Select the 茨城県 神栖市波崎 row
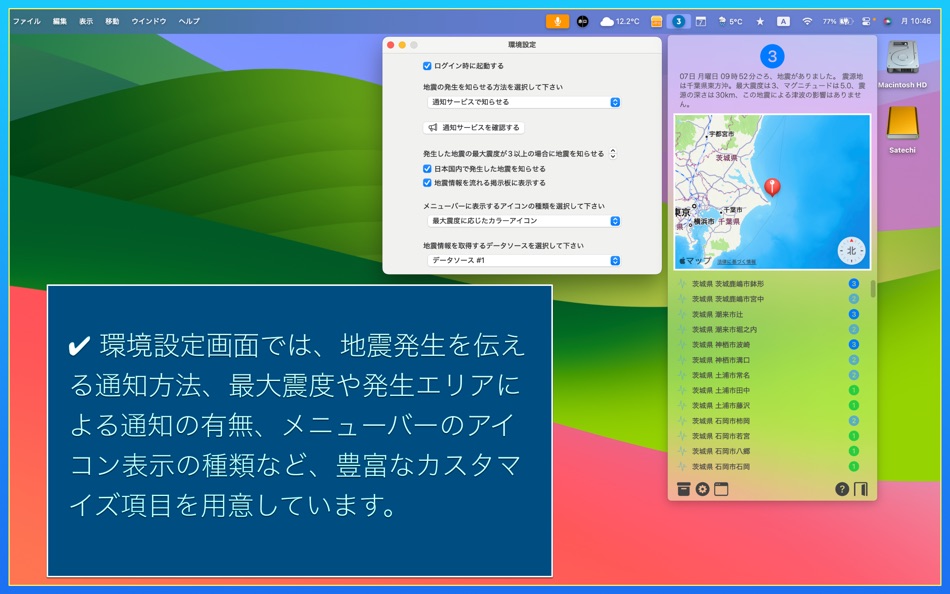Image resolution: width=950 pixels, height=594 pixels. (768, 344)
